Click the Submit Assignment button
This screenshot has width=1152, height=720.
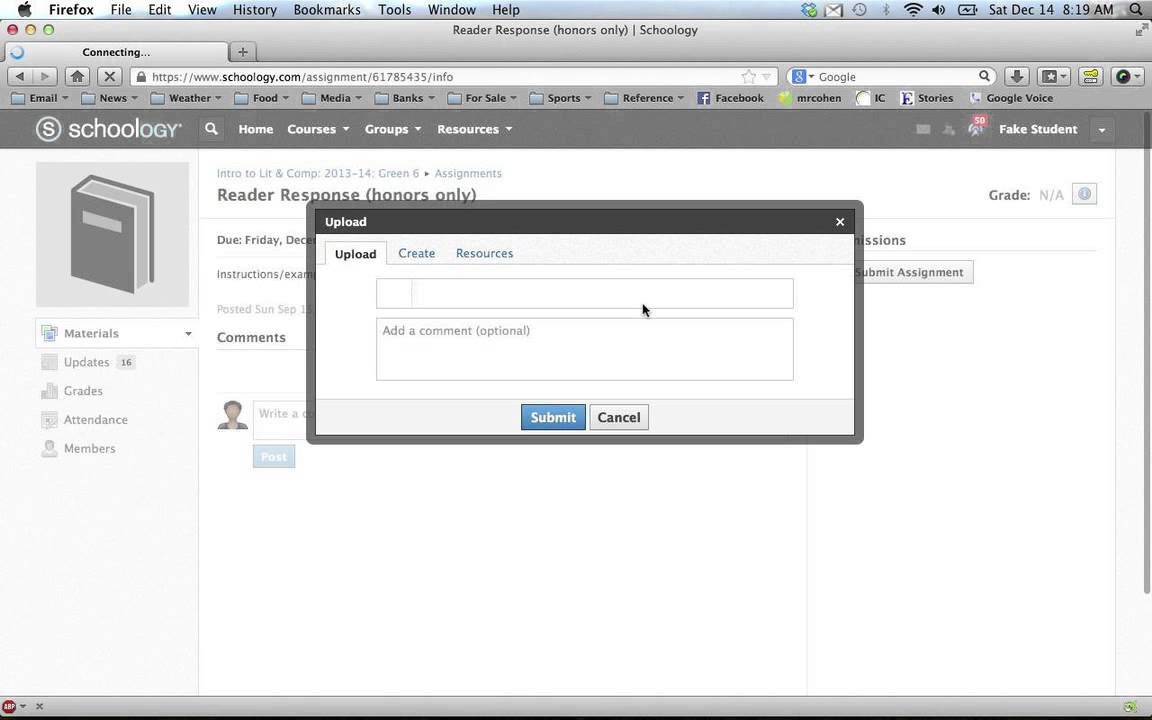(x=912, y=273)
